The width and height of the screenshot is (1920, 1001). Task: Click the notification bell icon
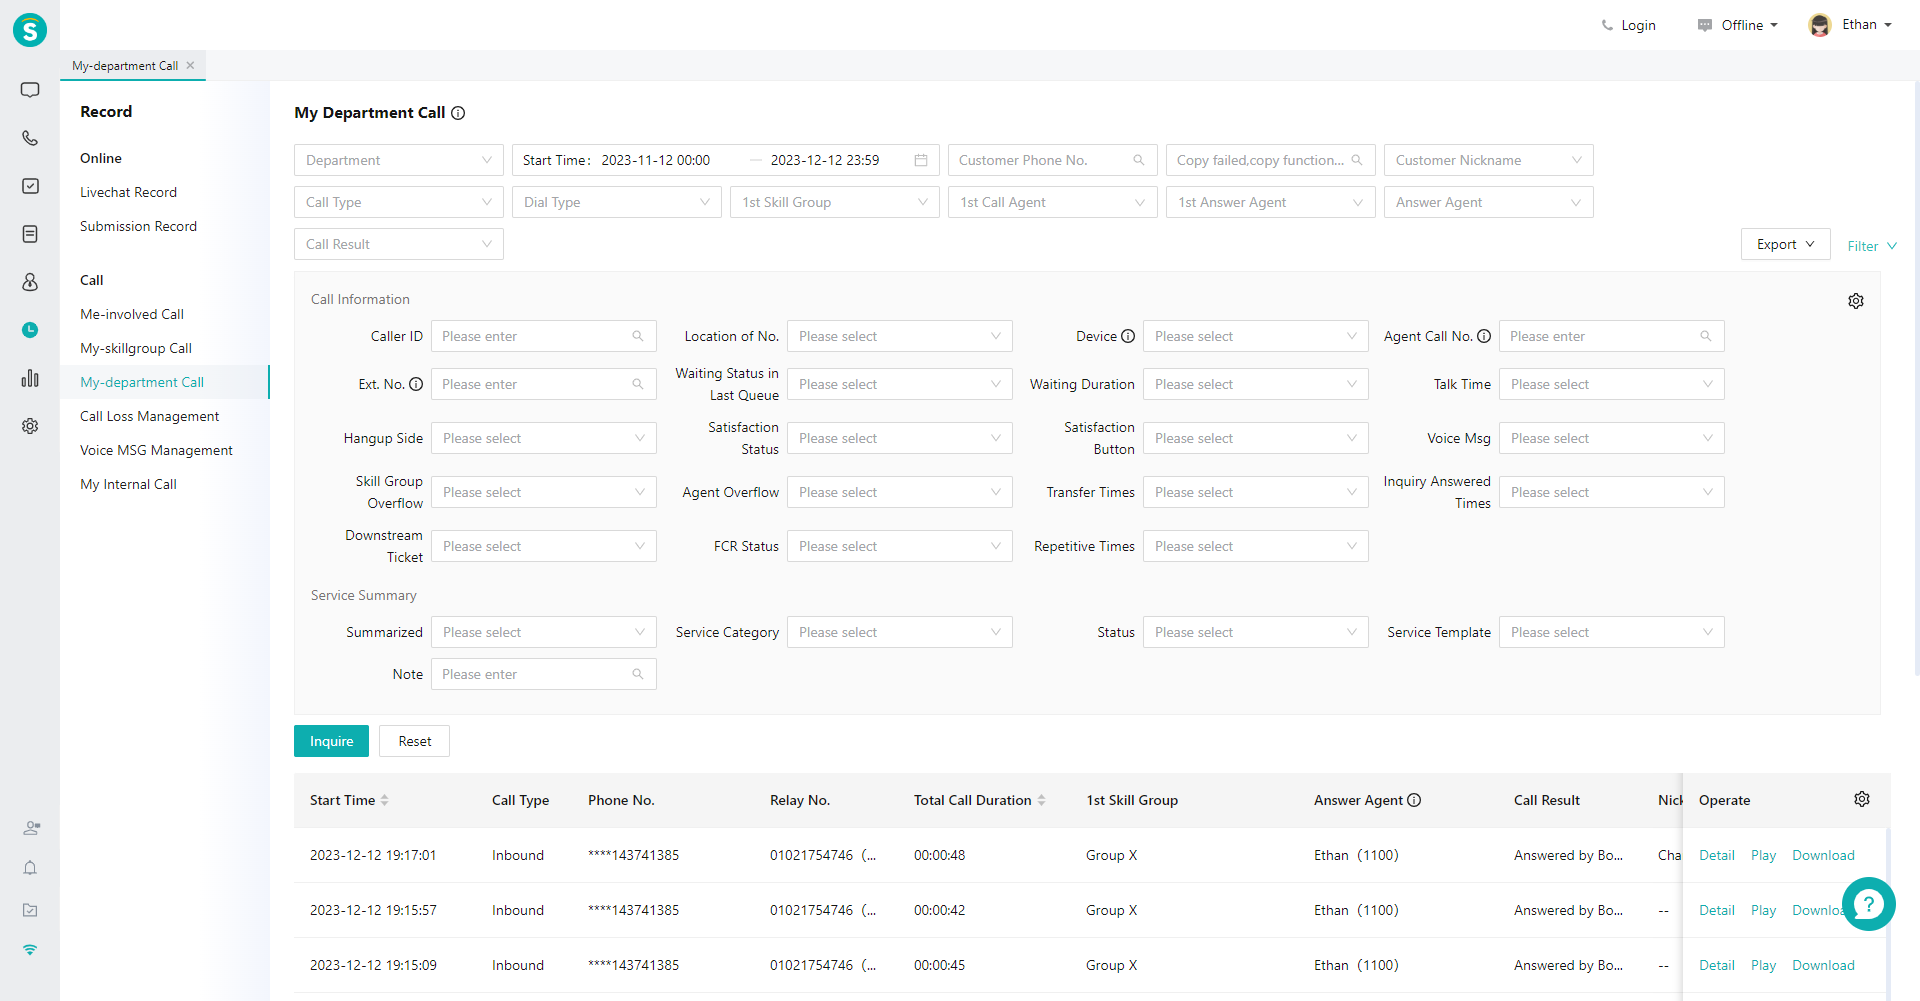30,868
